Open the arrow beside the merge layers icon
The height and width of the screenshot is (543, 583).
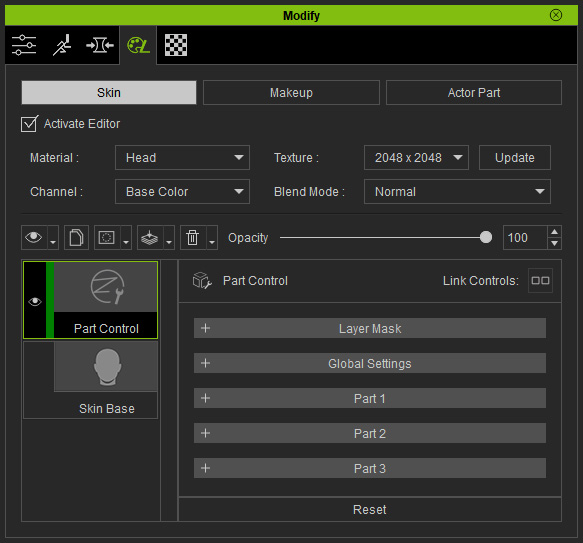coord(169,237)
